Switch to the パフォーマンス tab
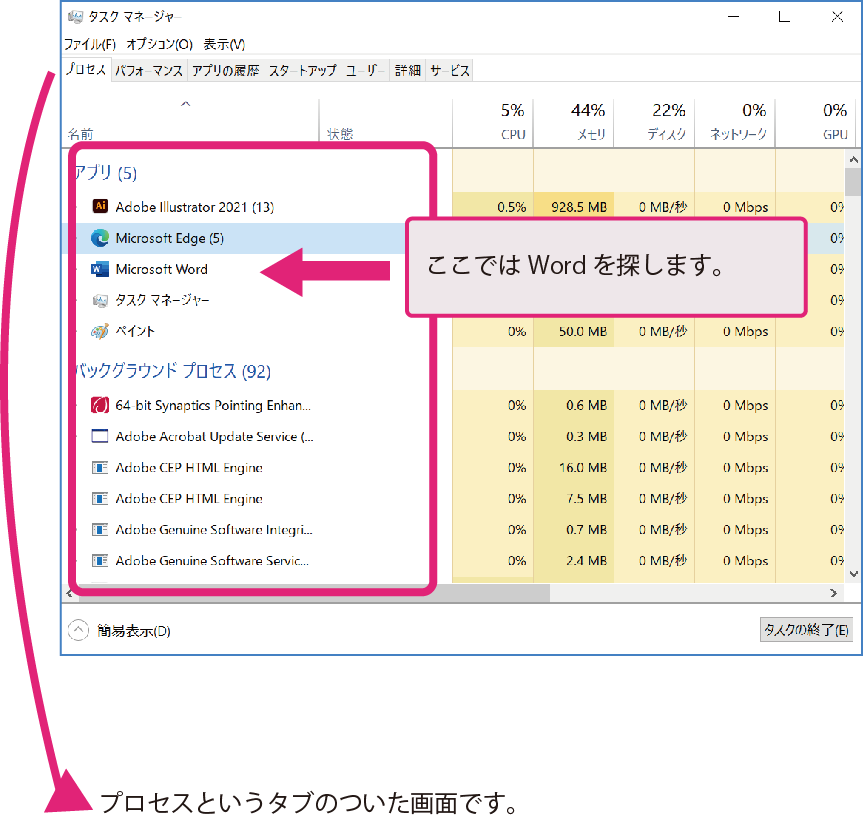 [149, 71]
